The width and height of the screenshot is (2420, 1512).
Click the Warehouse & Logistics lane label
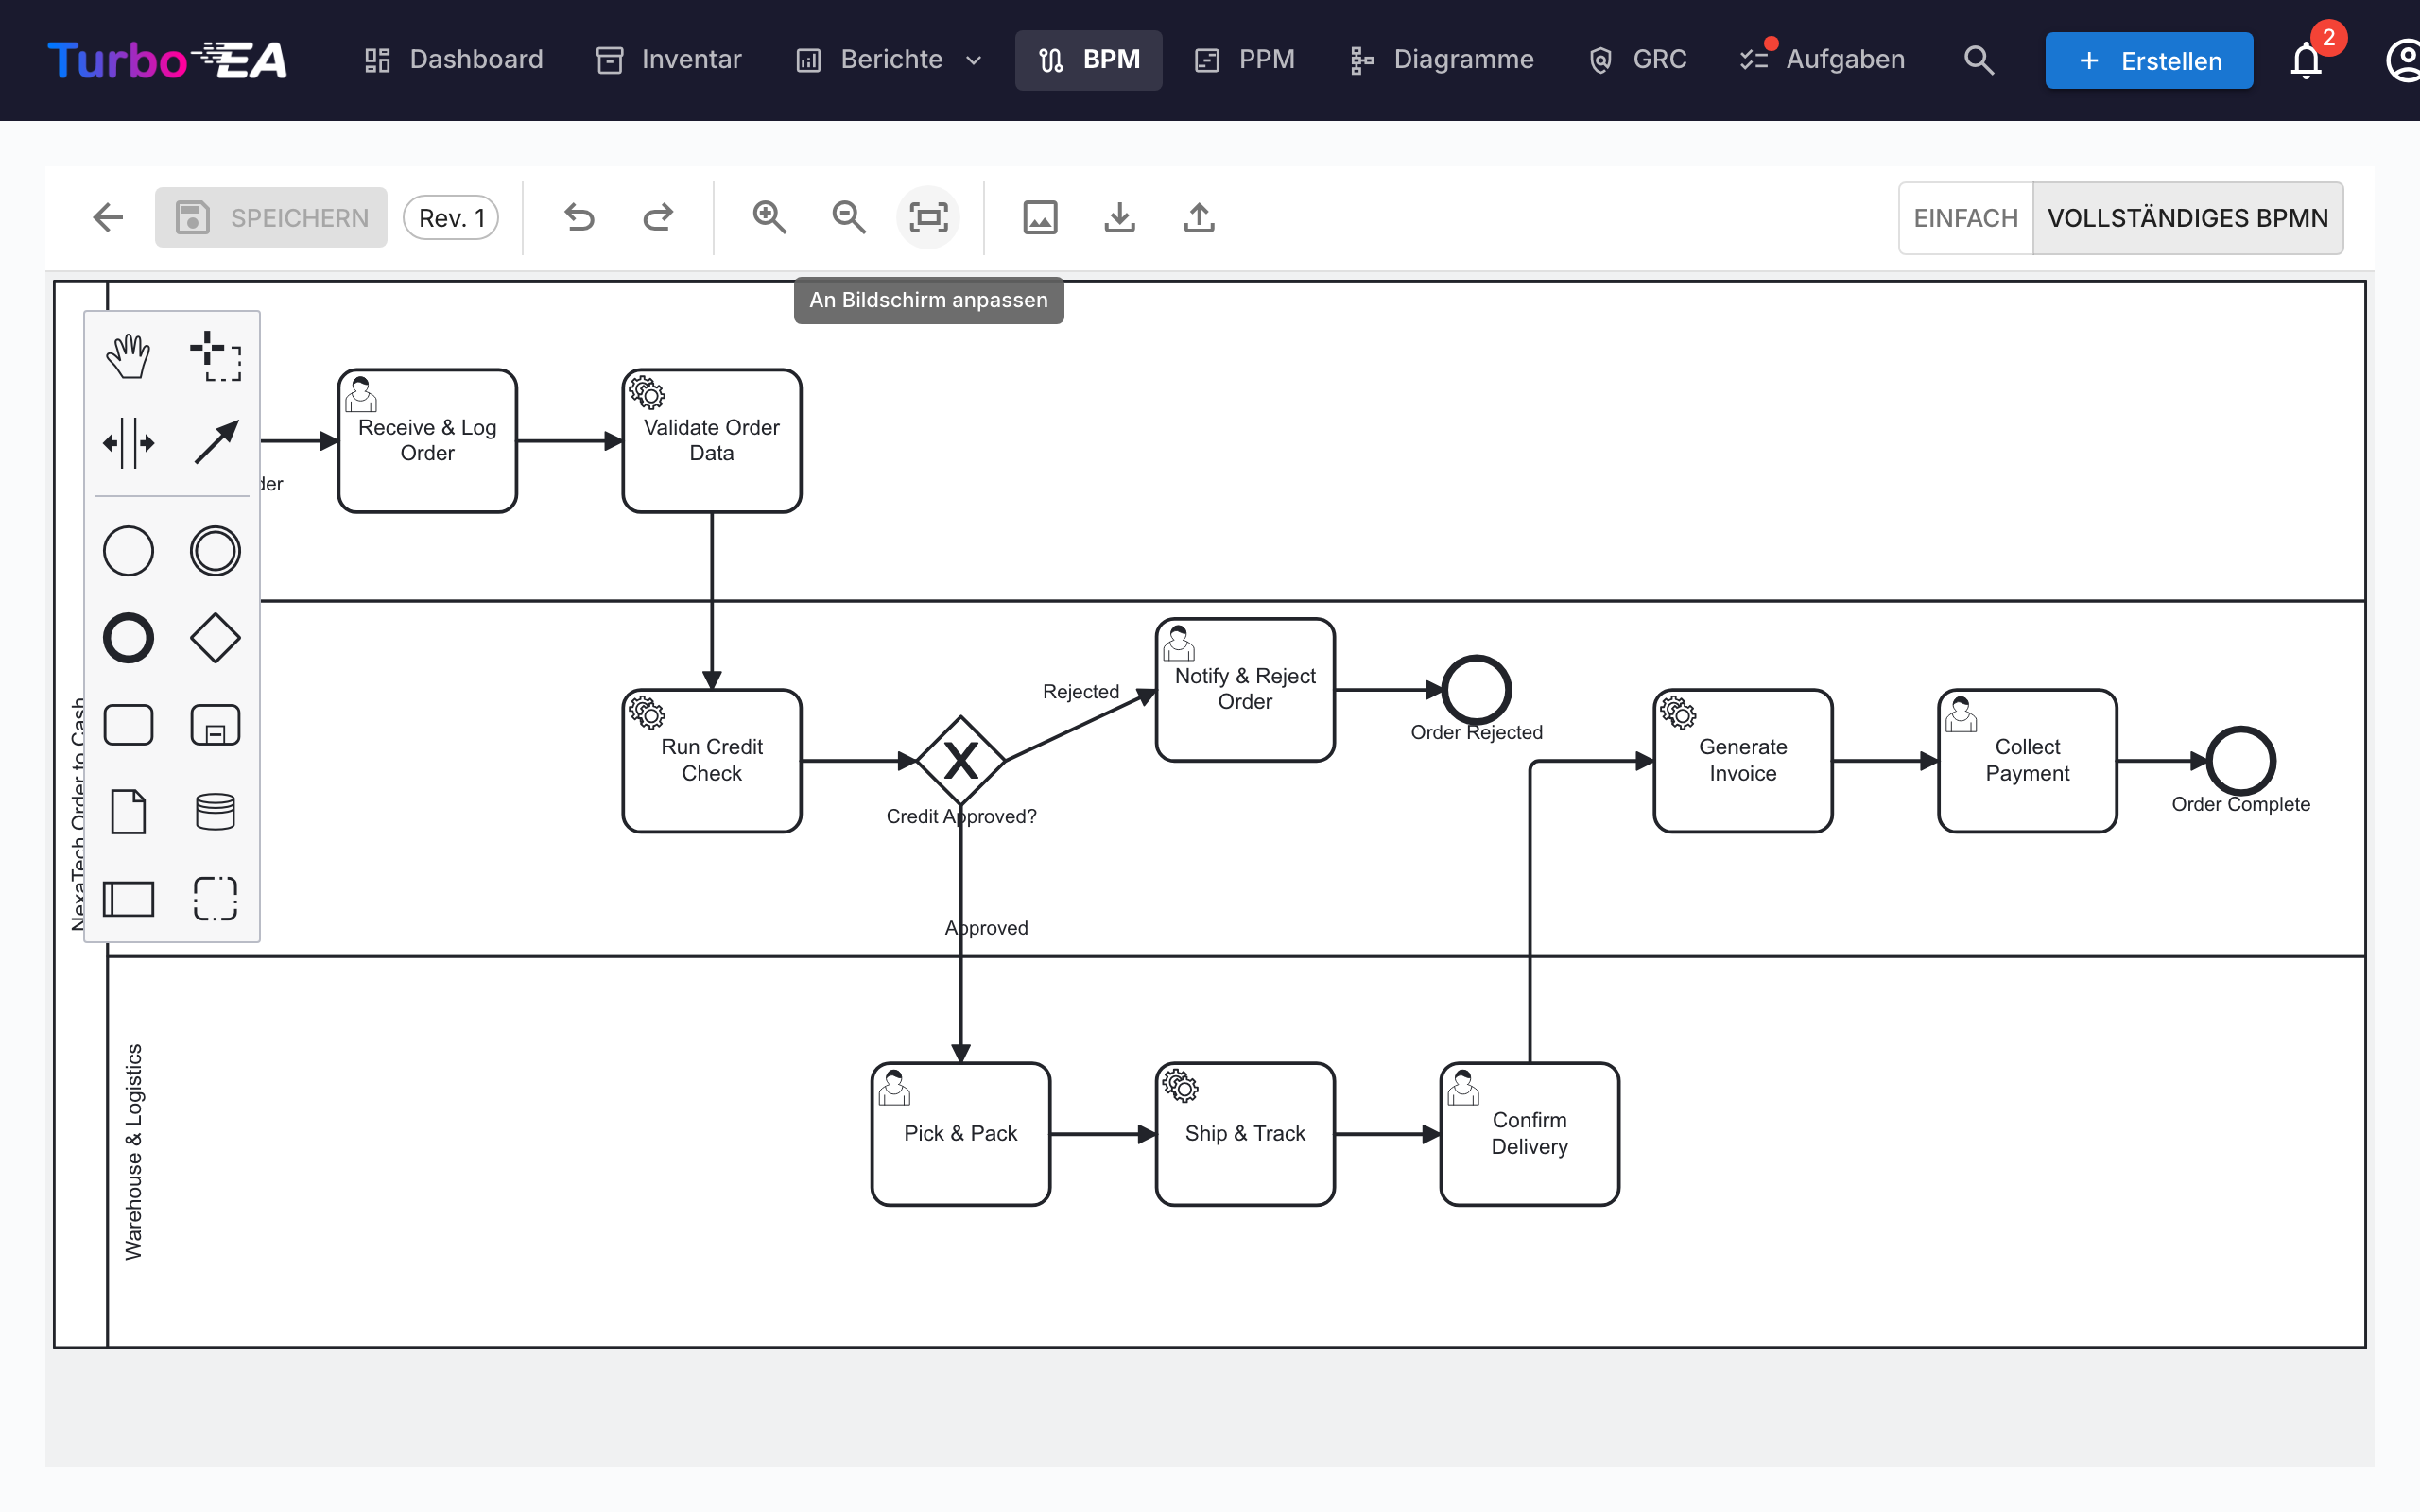133,1151
